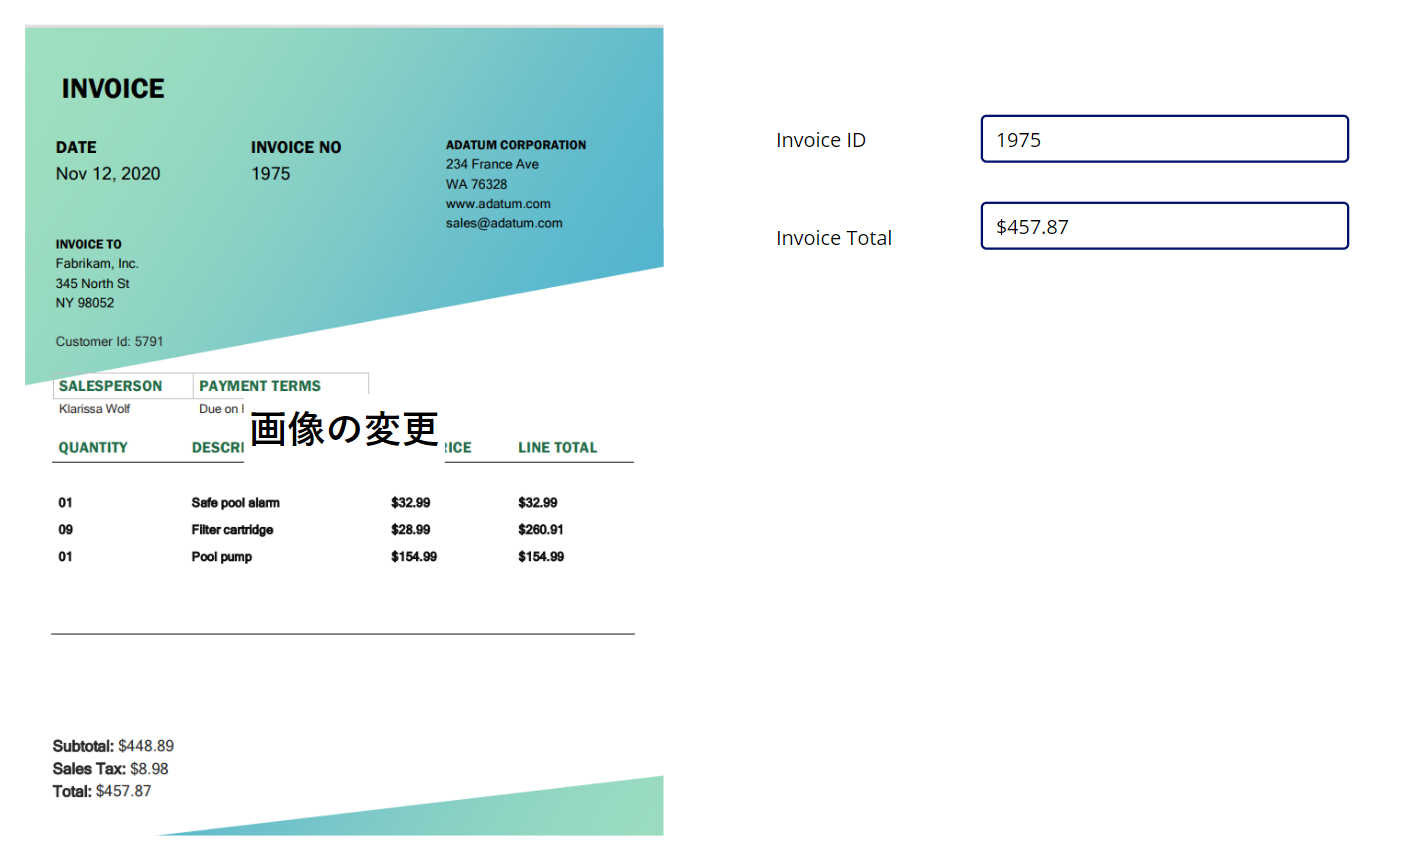The image size is (1427, 843).
Task: Click the SALESPERSON column header
Action: 110,386
